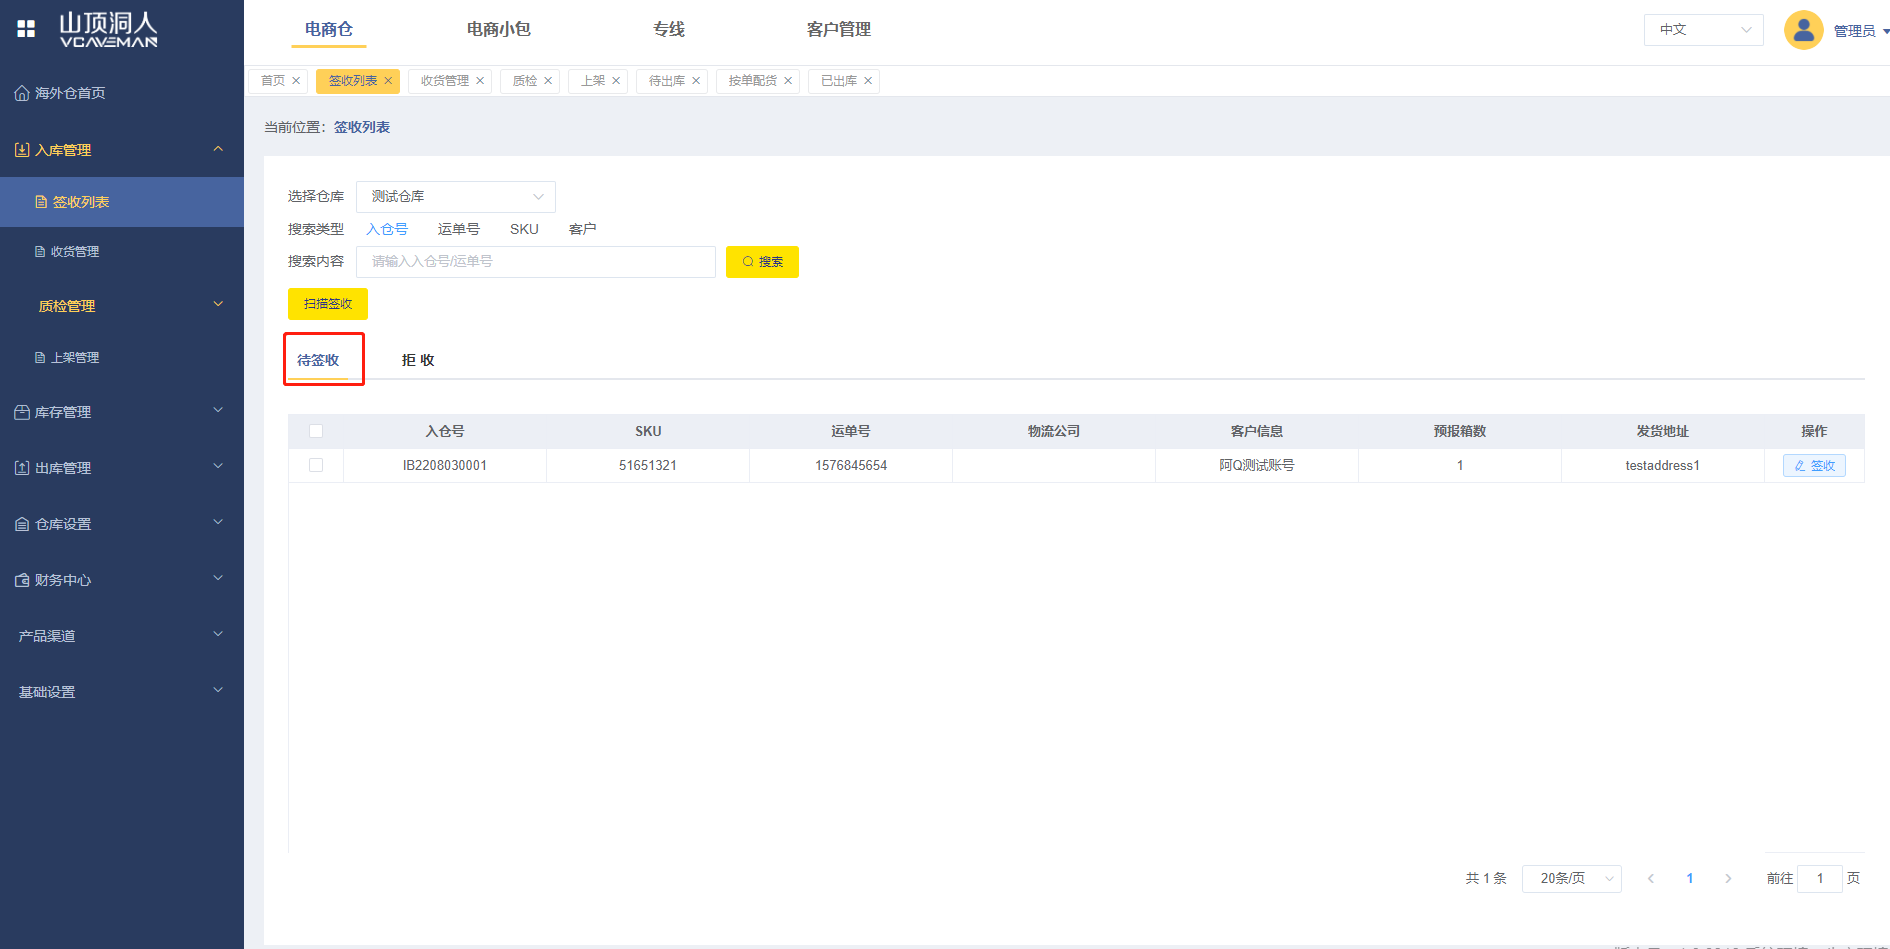The height and width of the screenshot is (949, 1890).
Task: Switch to the 拒收 tab
Action: coord(418,360)
